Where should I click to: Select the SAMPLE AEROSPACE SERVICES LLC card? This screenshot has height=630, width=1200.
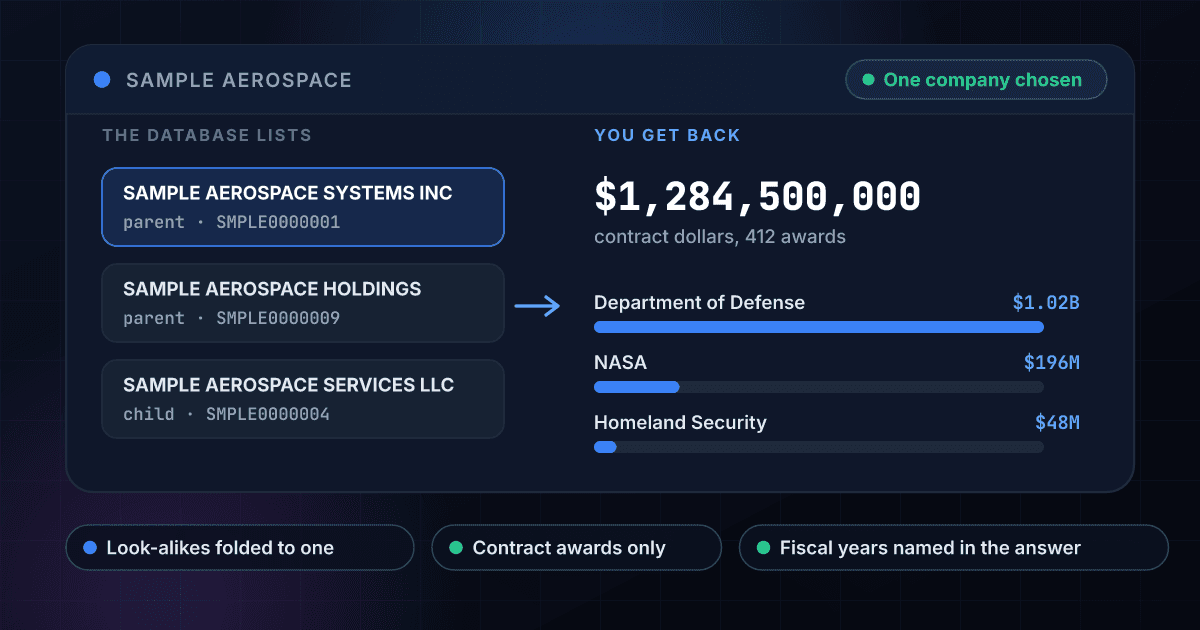303,399
